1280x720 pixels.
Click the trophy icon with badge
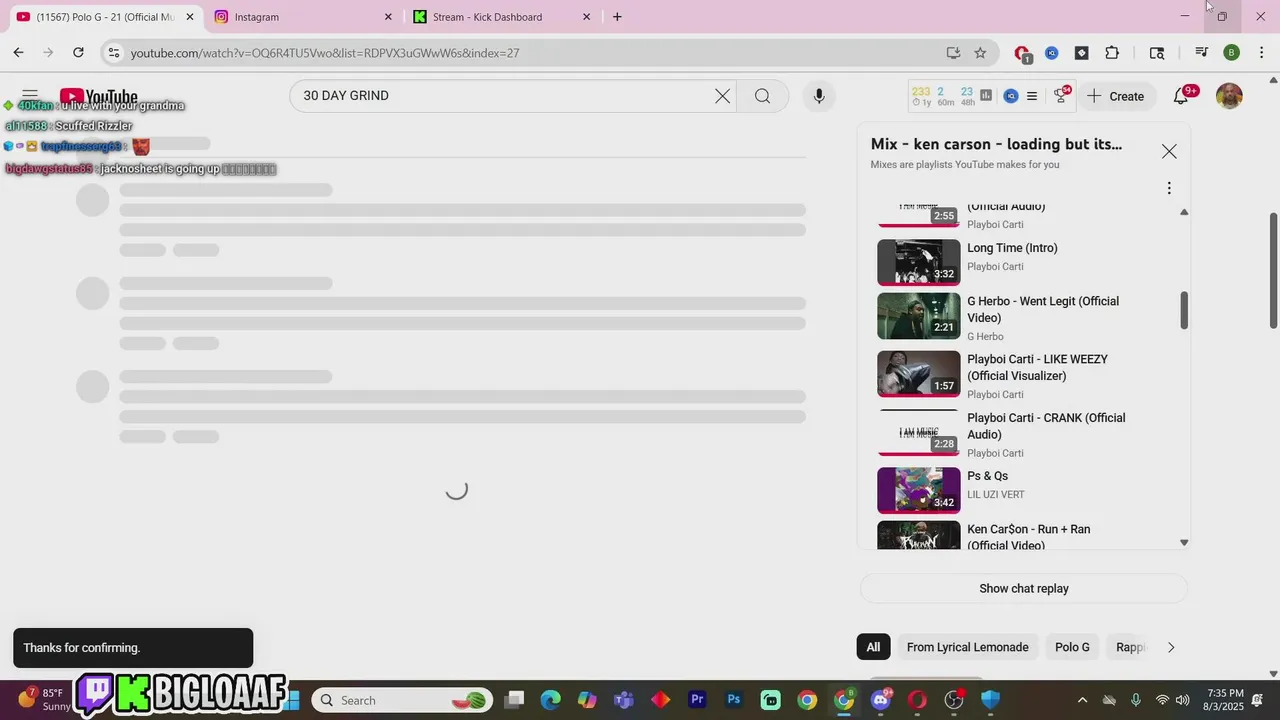pyautogui.click(x=1061, y=96)
